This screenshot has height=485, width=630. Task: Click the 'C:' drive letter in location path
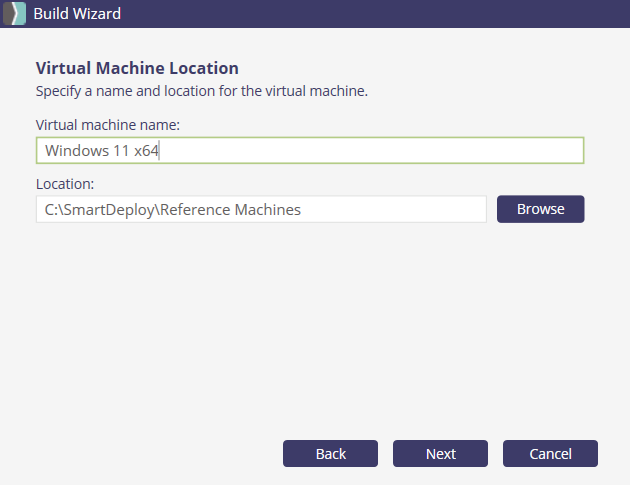click(x=52, y=209)
